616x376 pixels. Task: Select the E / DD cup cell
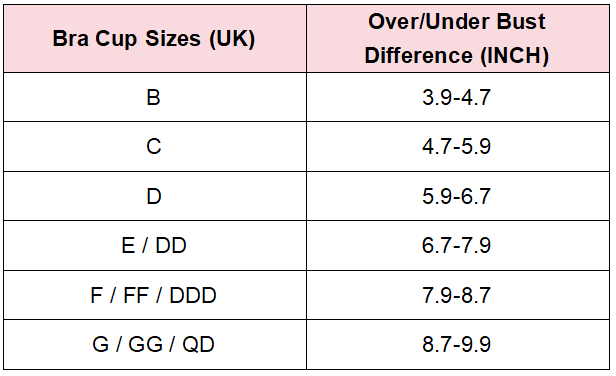pyautogui.click(x=155, y=246)
